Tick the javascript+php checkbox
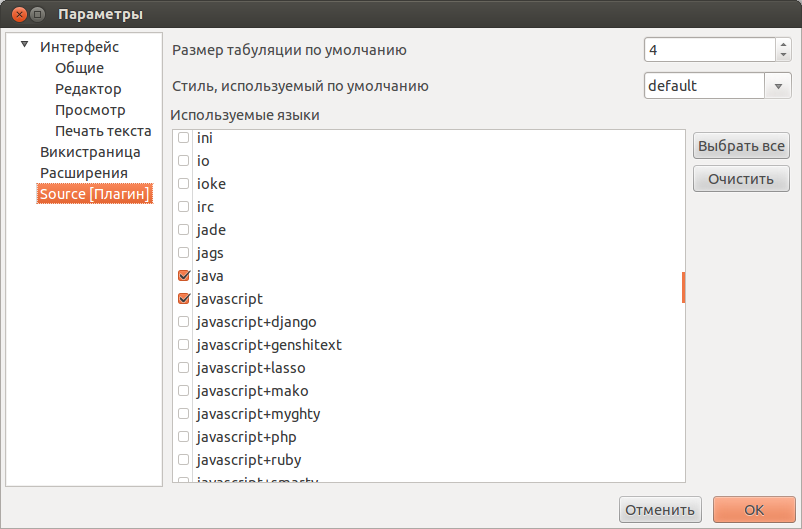802x529 pixels. click(x=184, y=437)
